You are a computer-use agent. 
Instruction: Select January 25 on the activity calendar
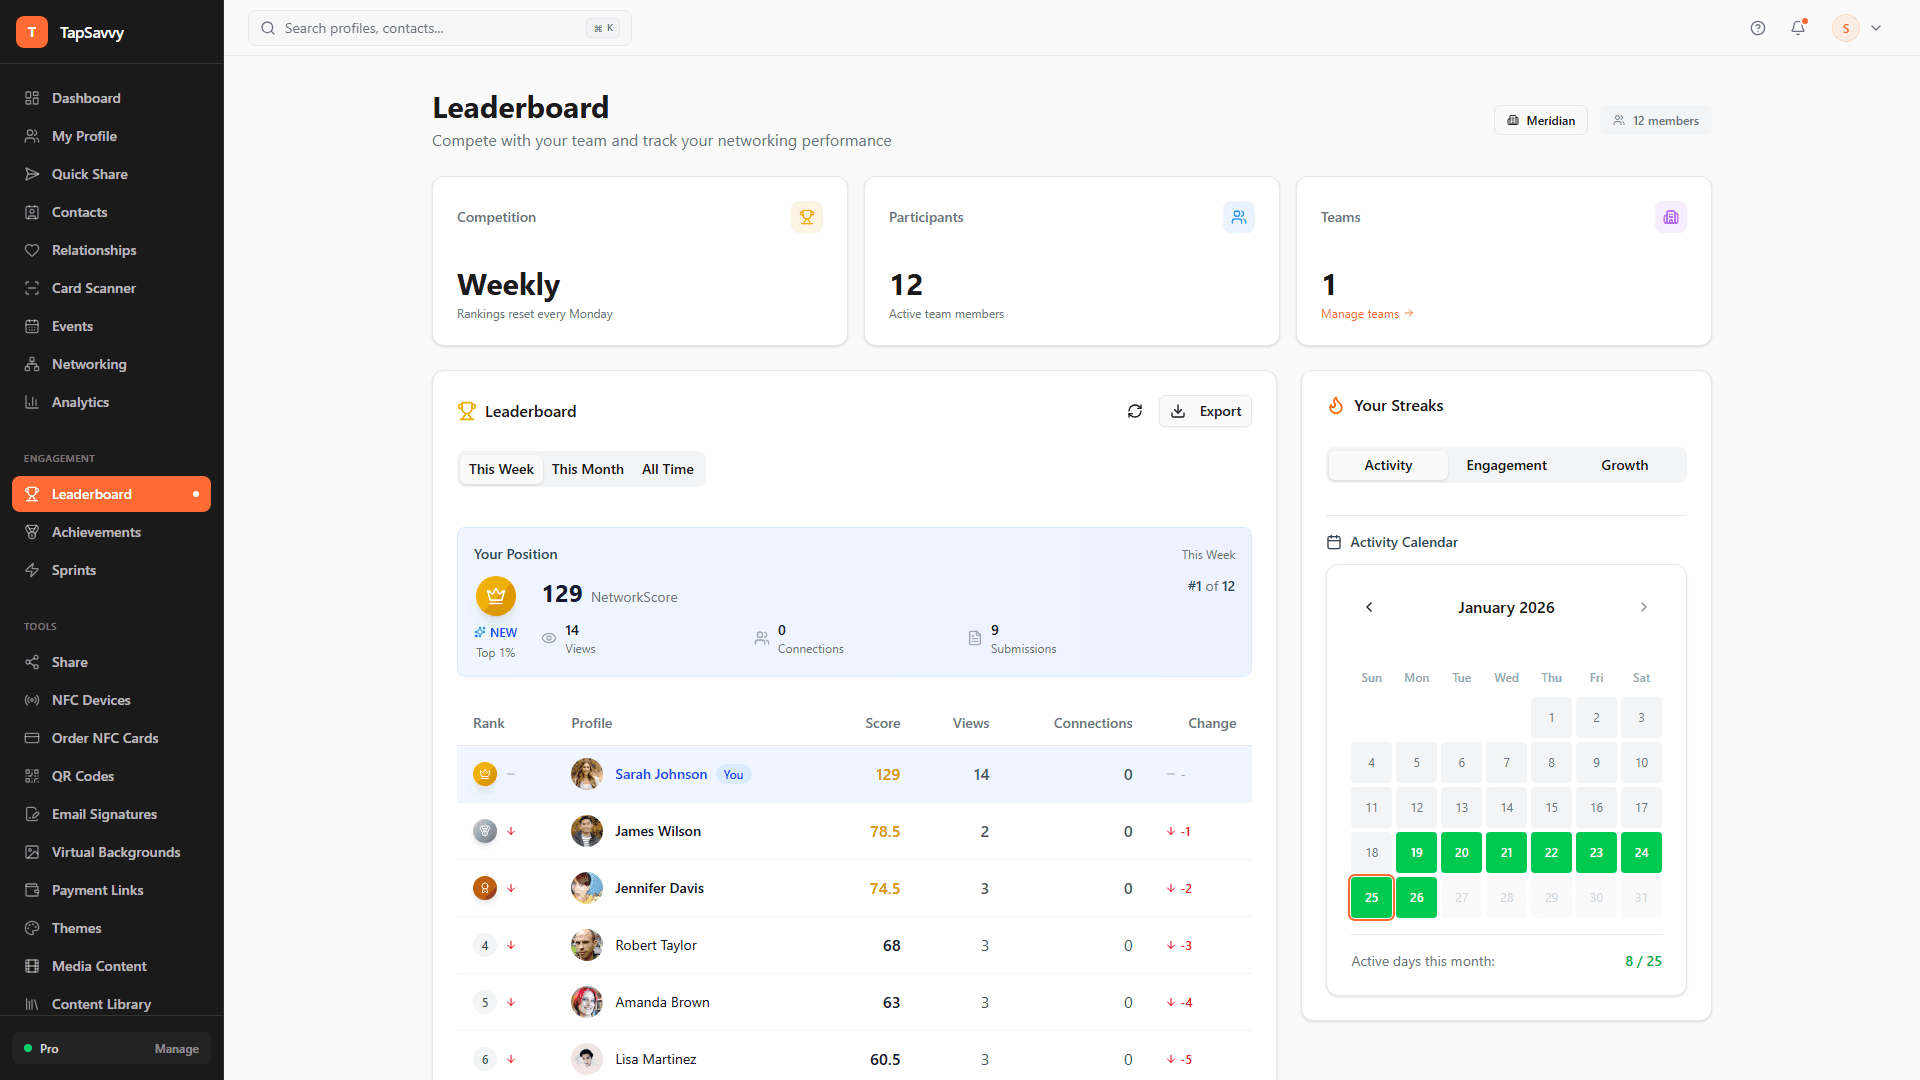tap(1371, 897)
